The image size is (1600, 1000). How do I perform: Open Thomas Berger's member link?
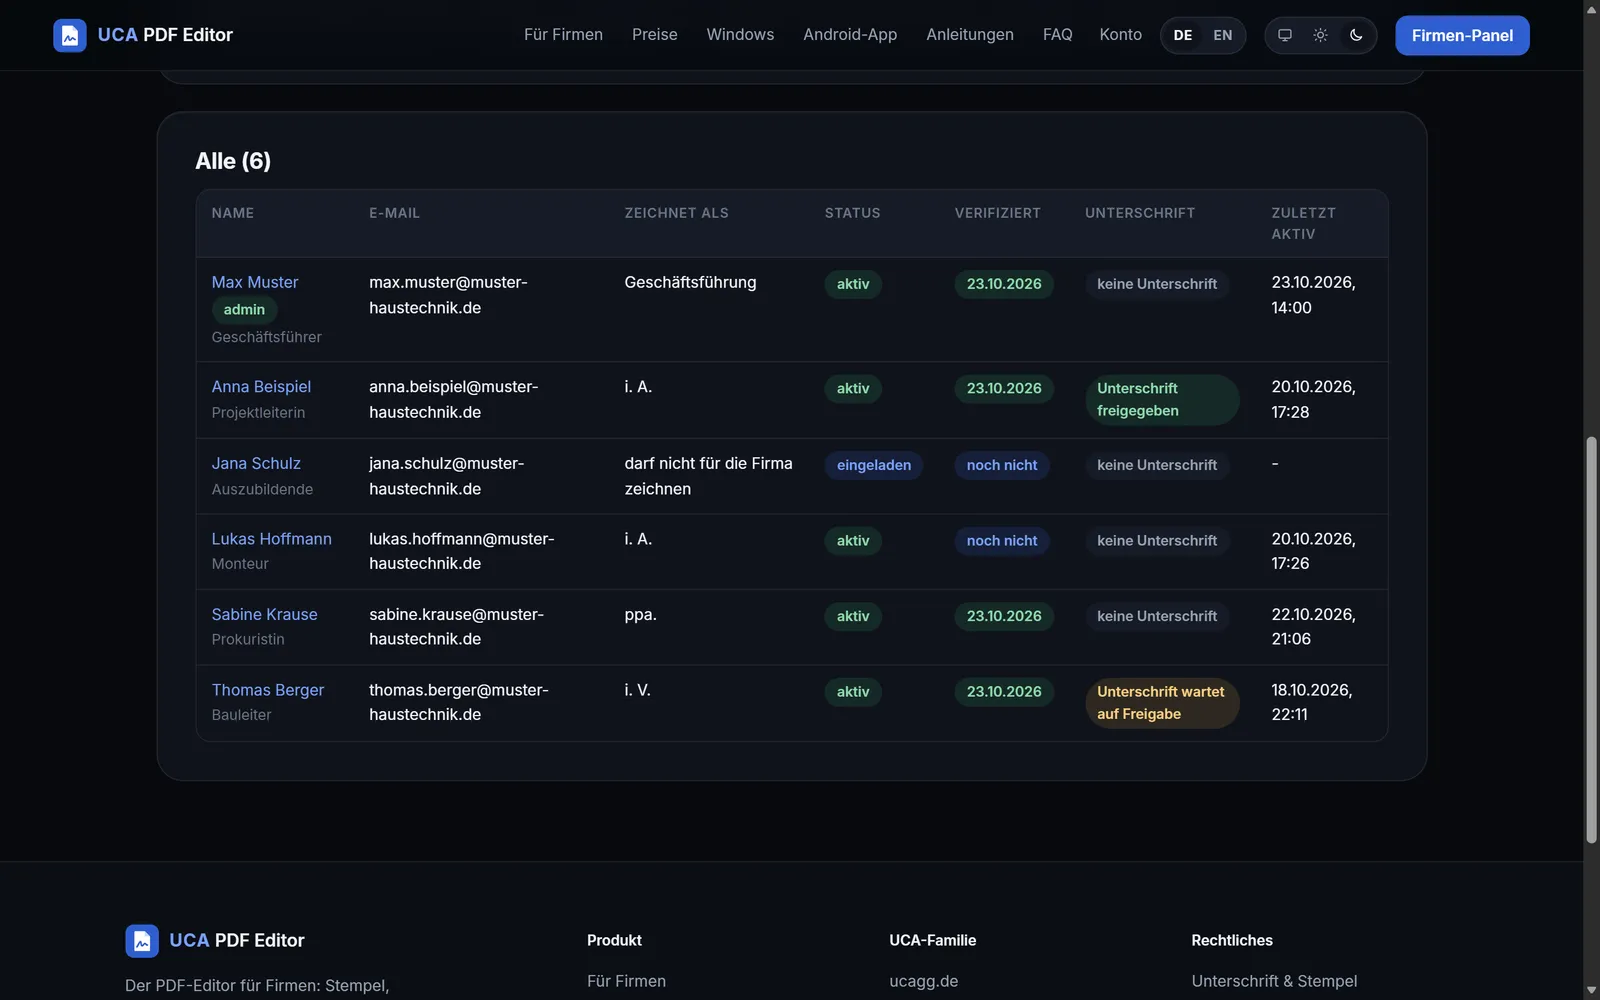268,690
